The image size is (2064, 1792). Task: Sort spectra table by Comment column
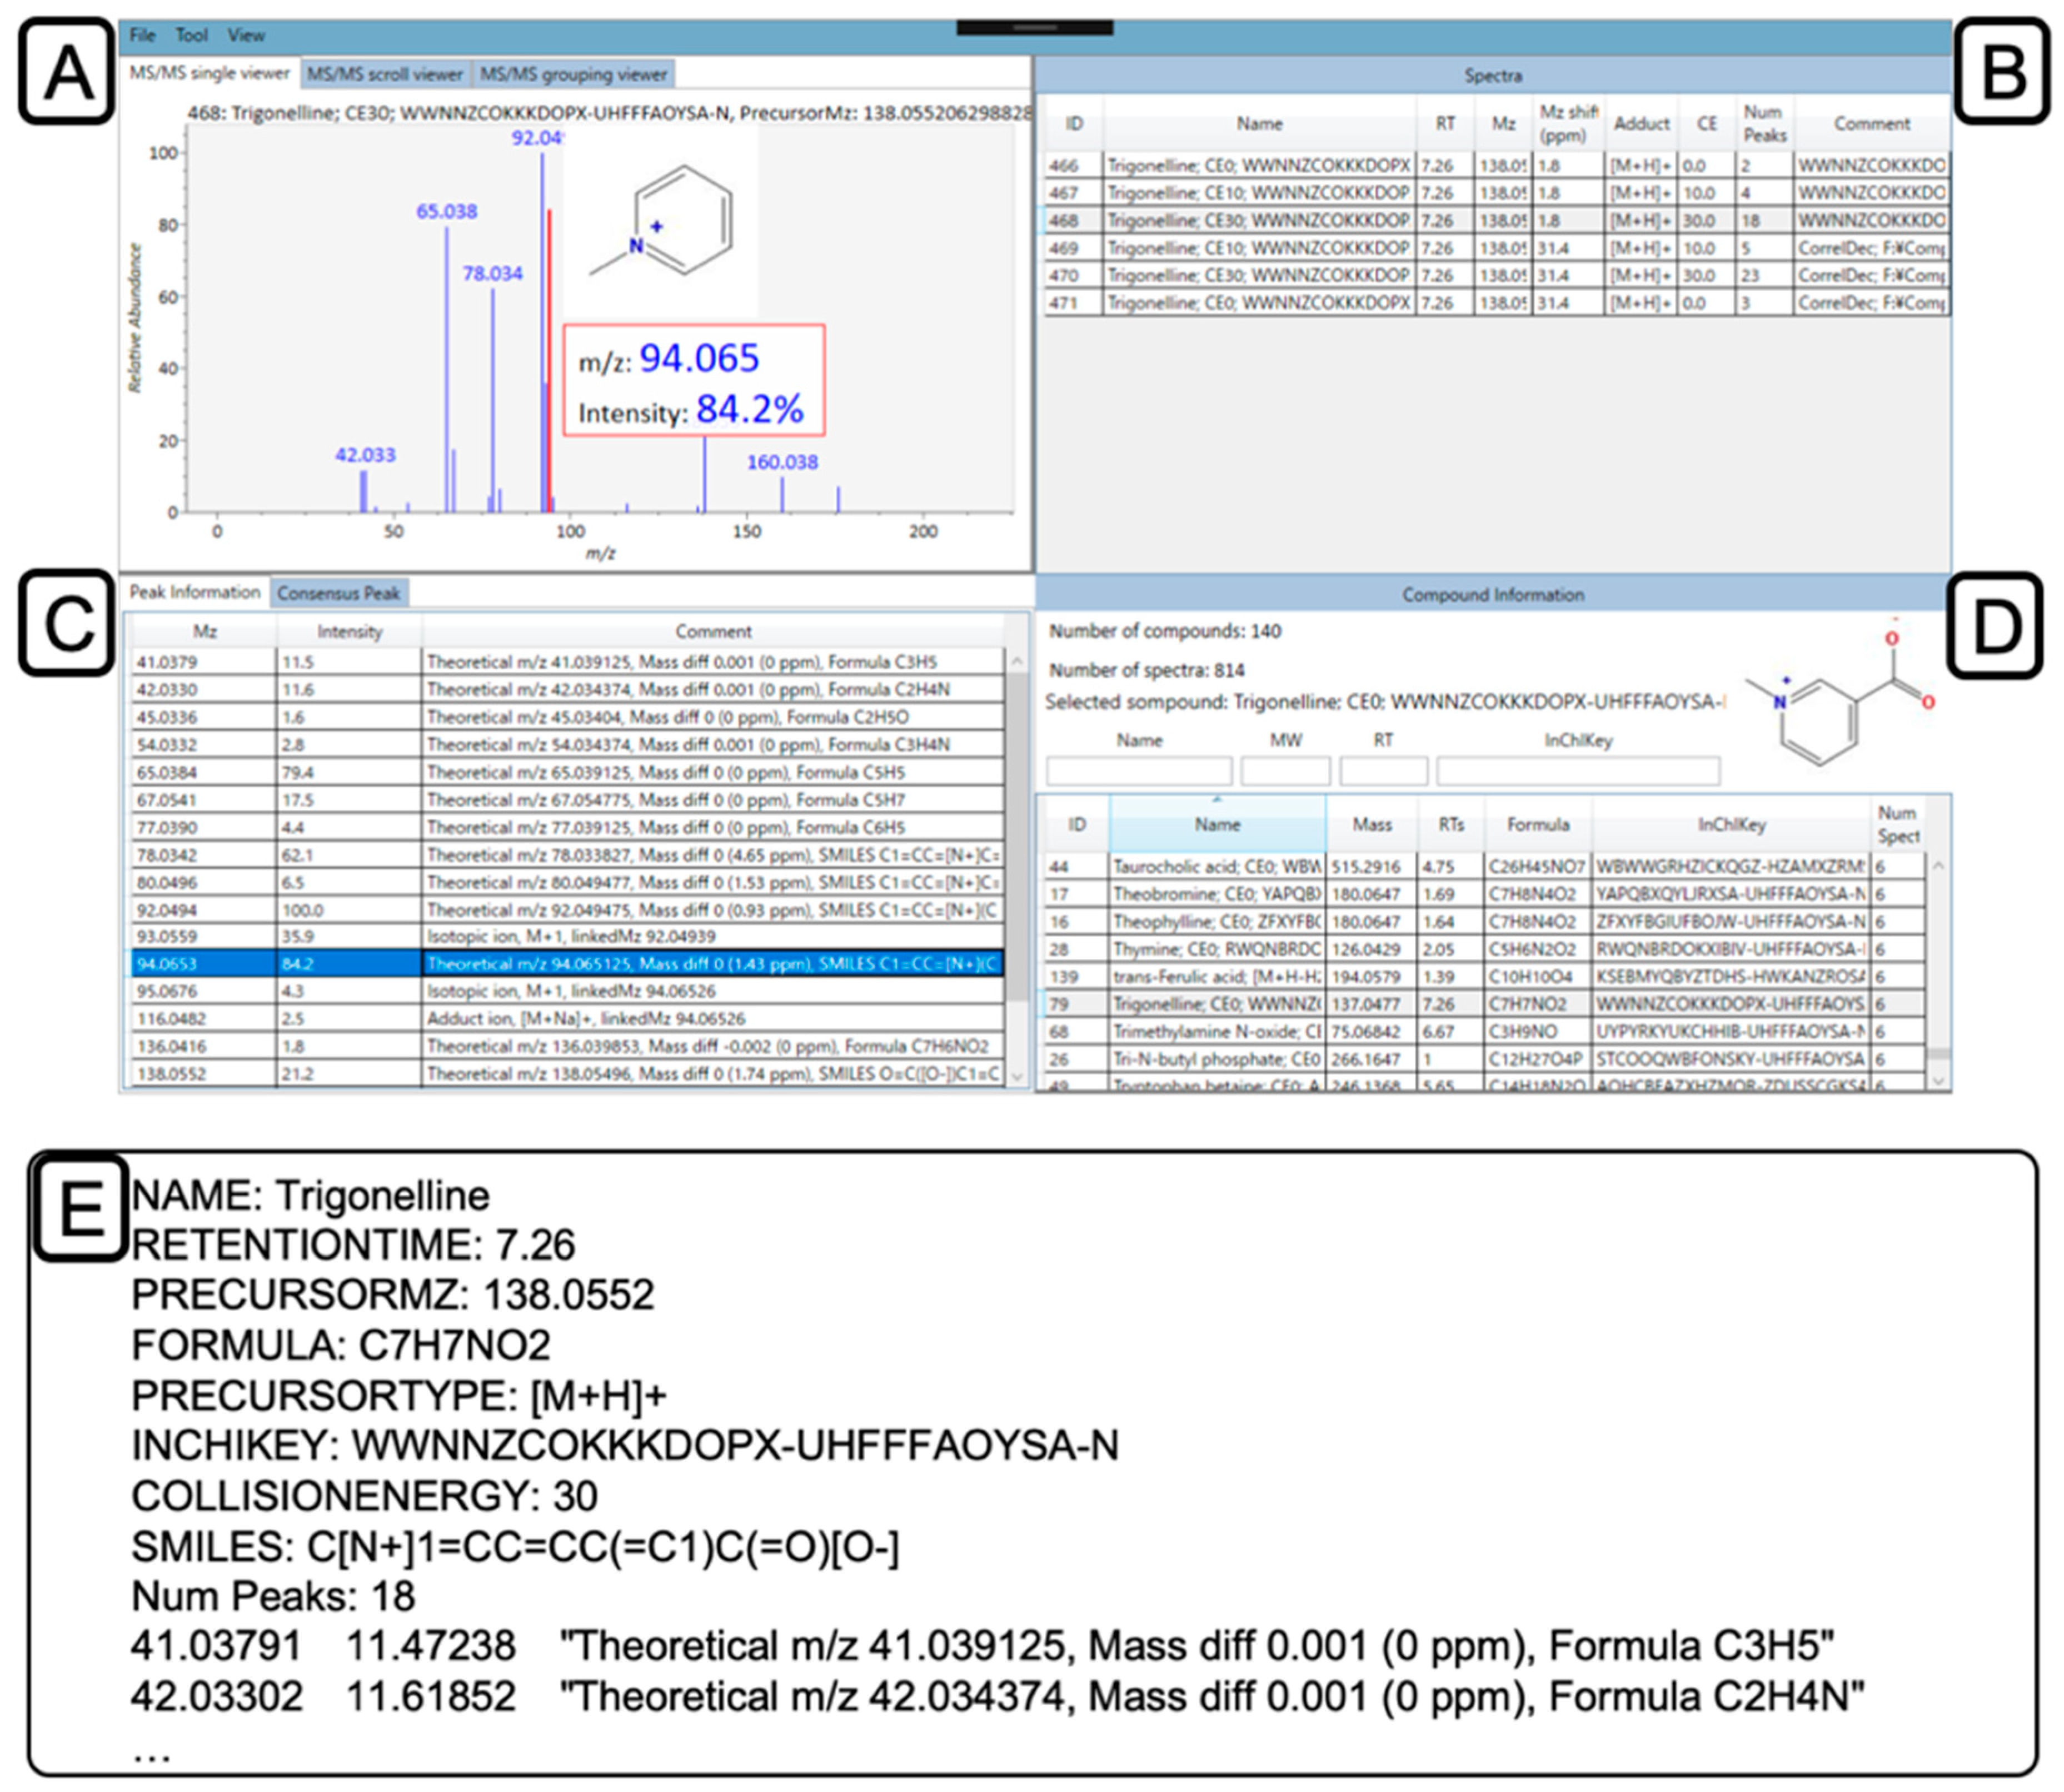(x=1871, y=124)
